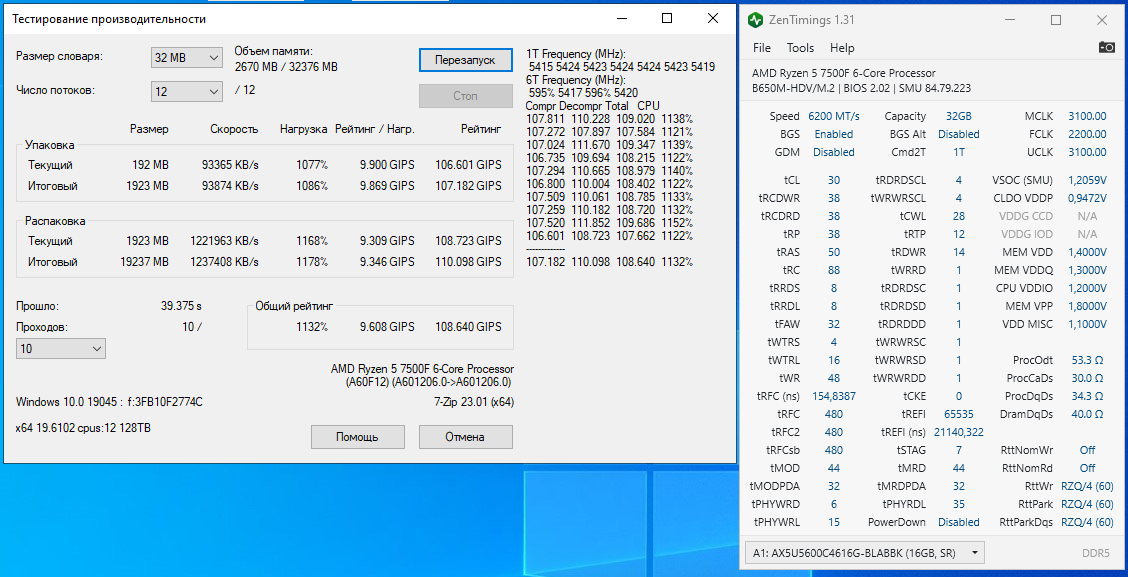The width and height of the screenshot is (1128, 577).
Task: Click the tRFC (ns) value 154,8387
Action: click(834, 396)
